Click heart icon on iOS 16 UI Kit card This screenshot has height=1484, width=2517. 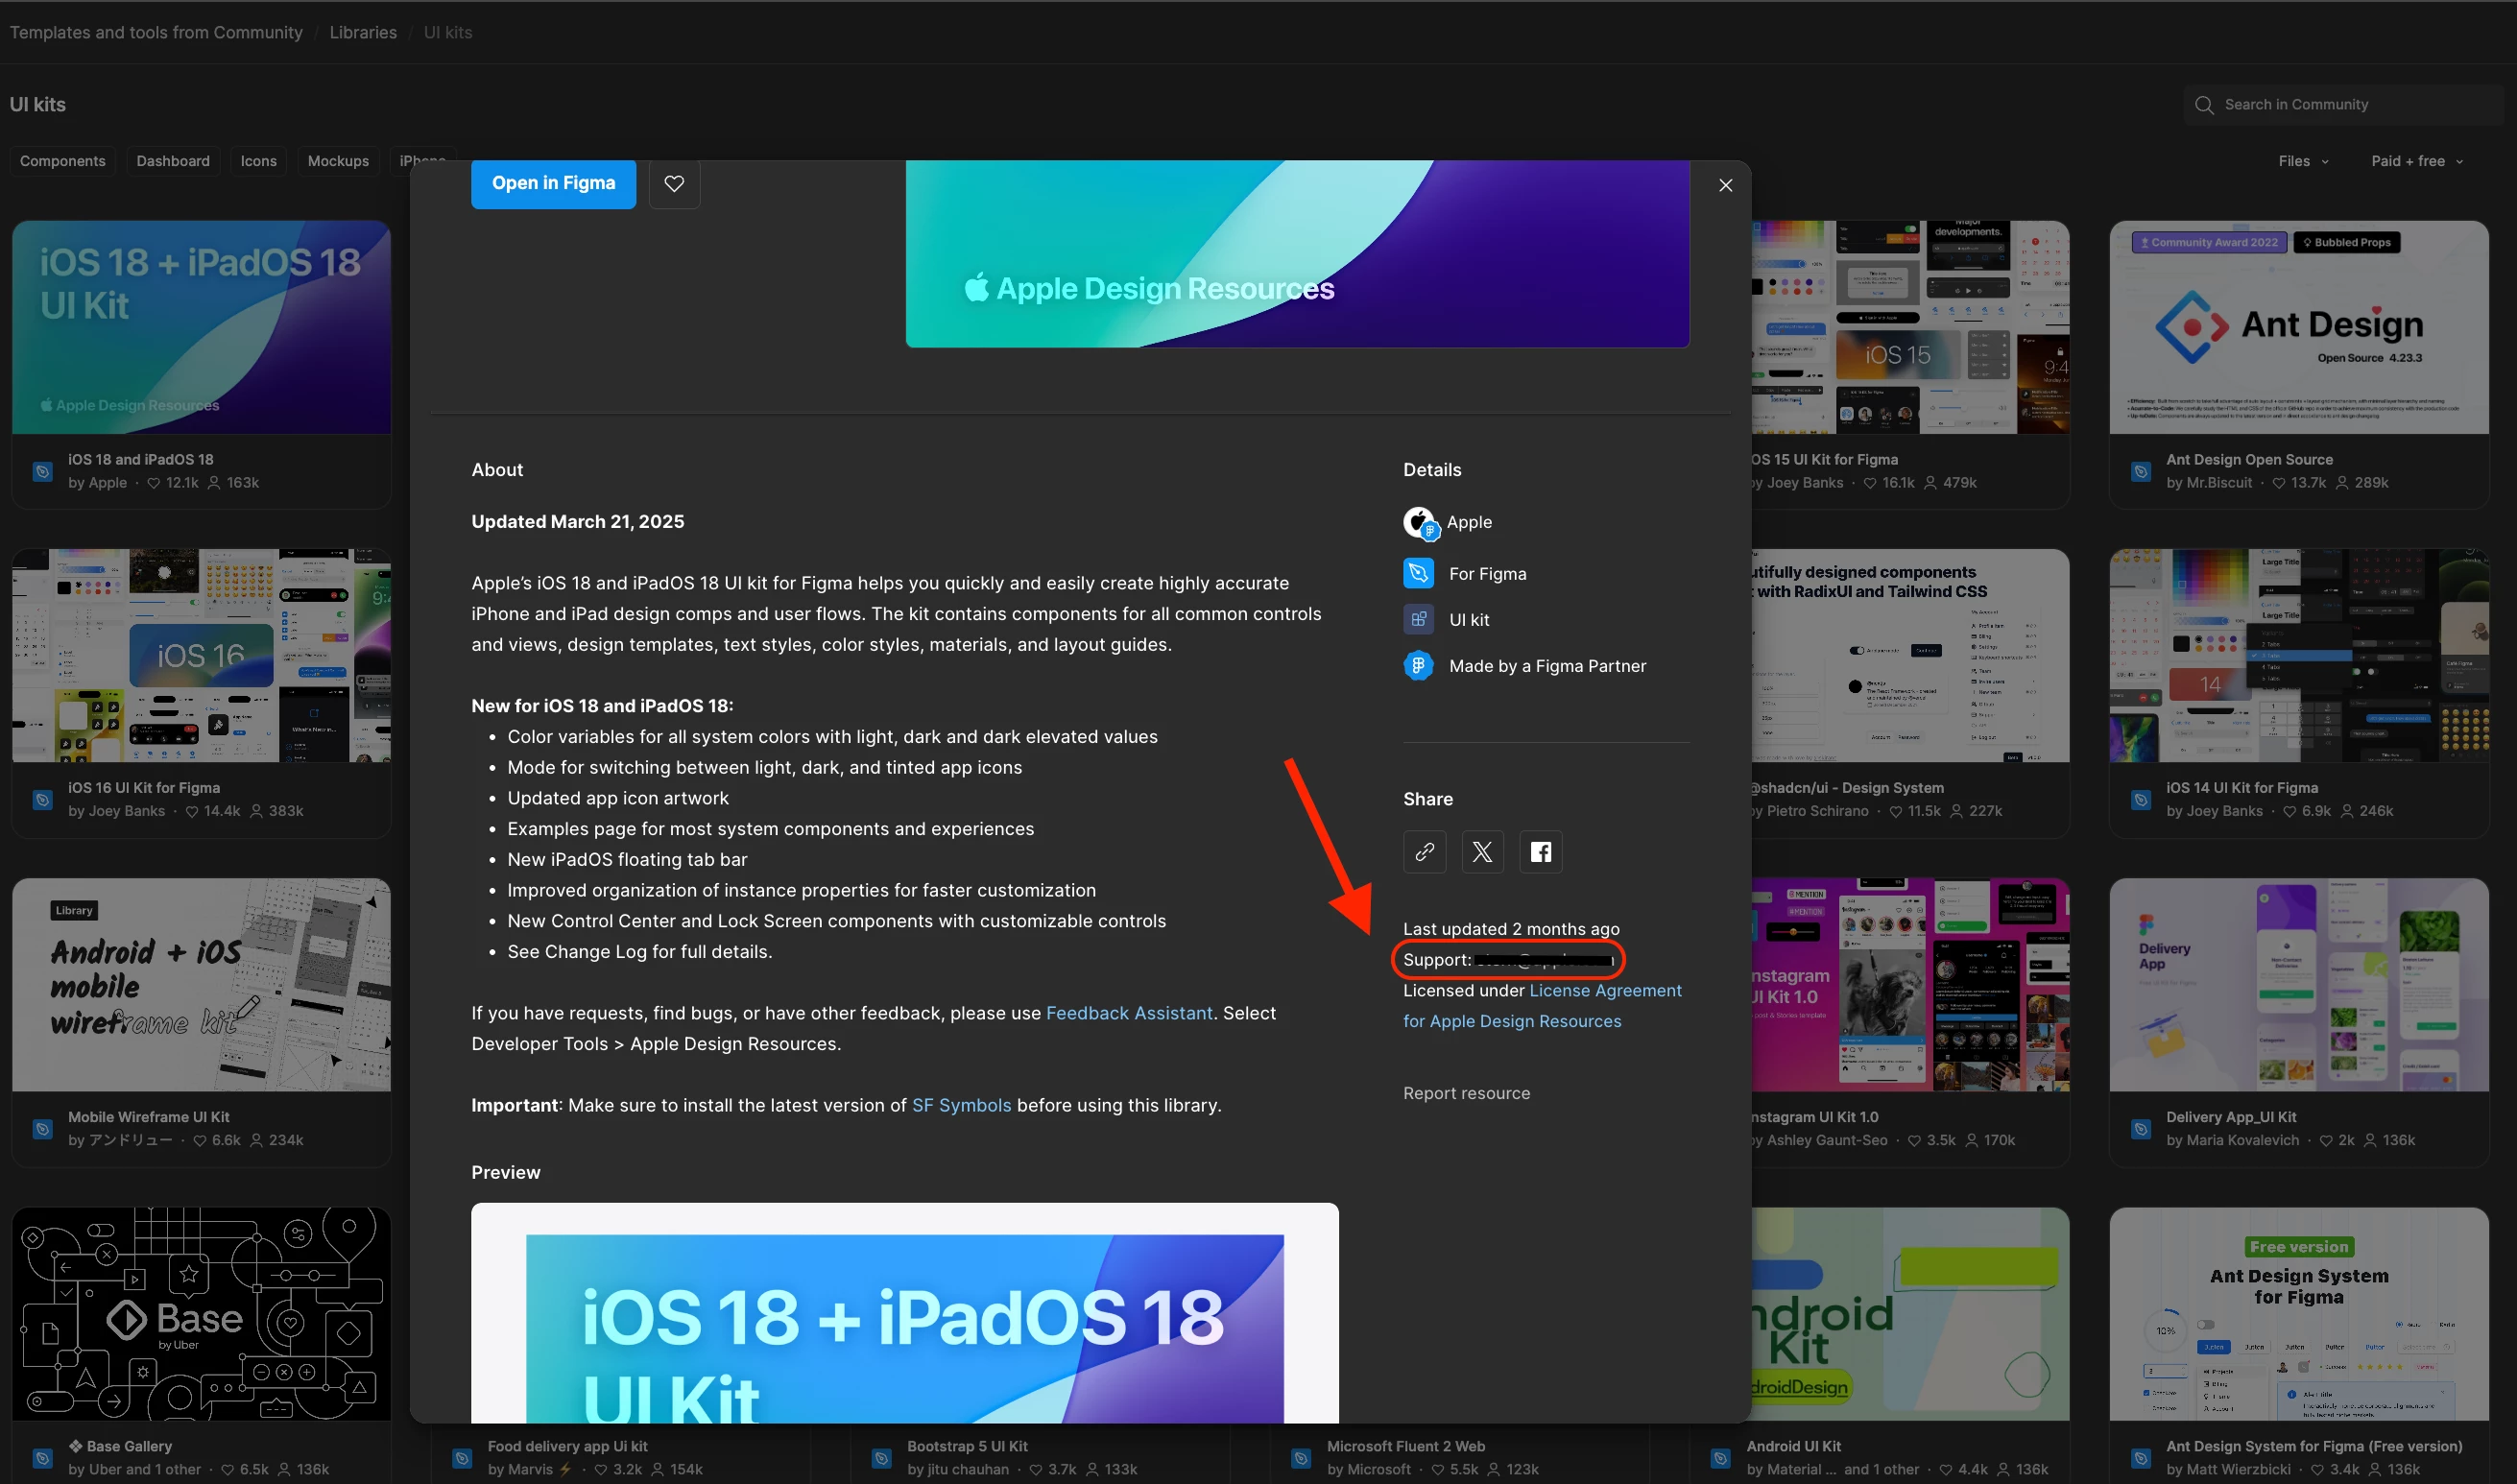(192, 811)
